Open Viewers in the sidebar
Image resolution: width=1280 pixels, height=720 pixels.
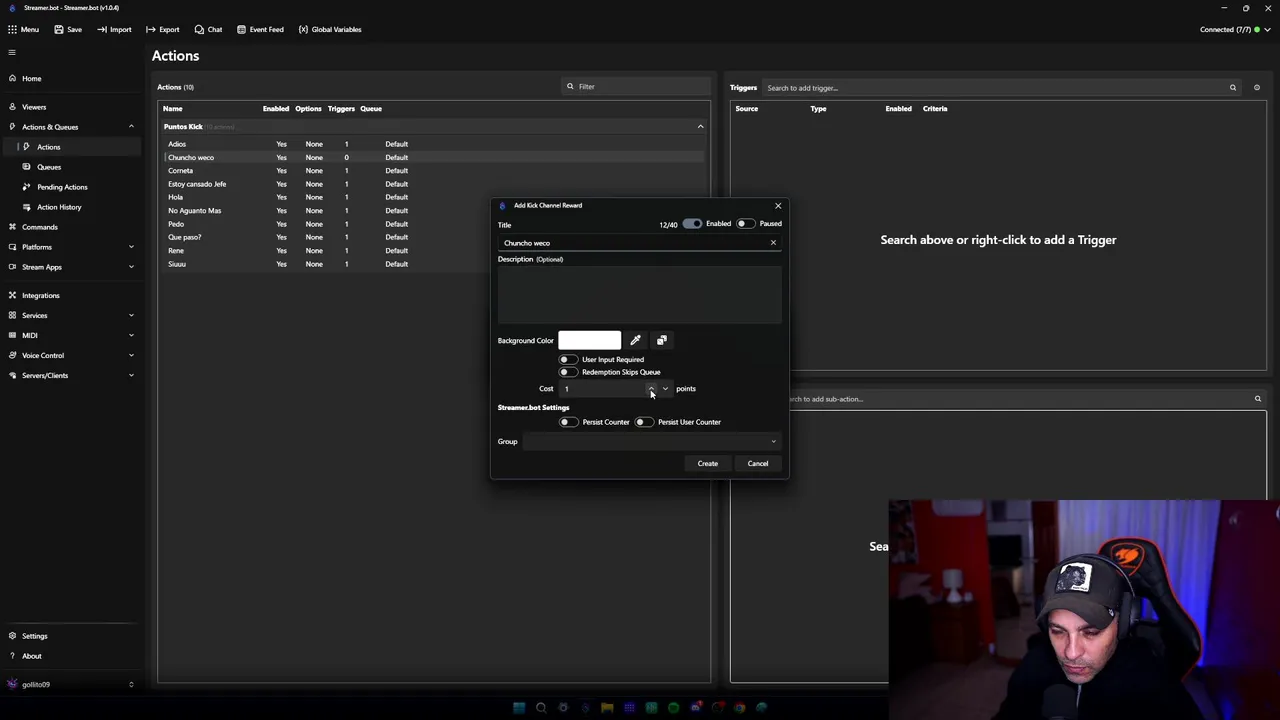click(x=70, y=107)
